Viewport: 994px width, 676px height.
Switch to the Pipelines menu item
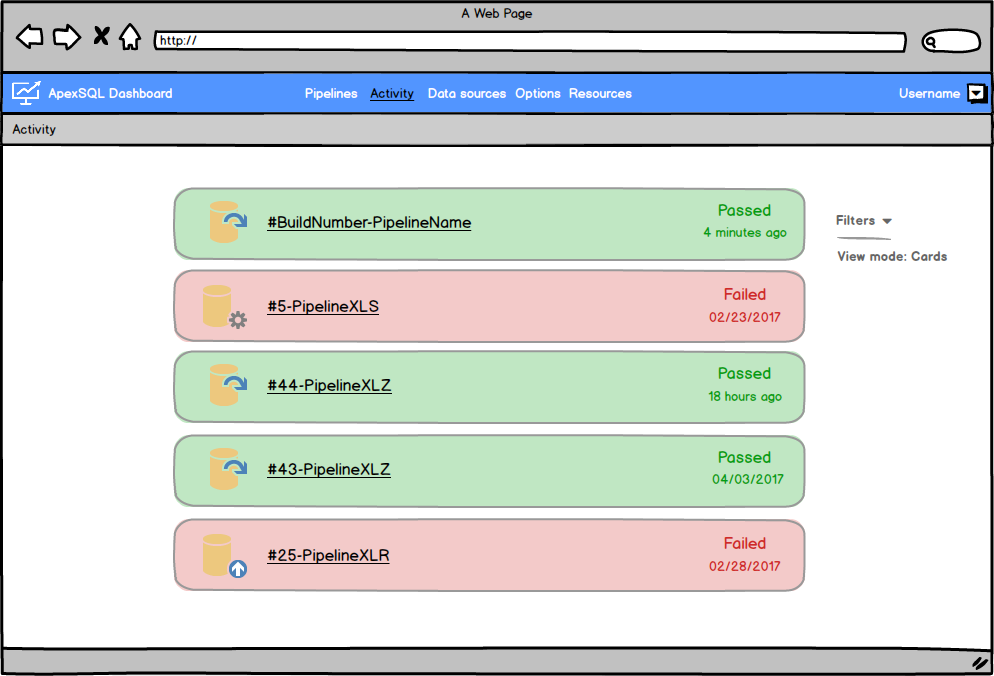pyautogui.click(x=331, y=93)
